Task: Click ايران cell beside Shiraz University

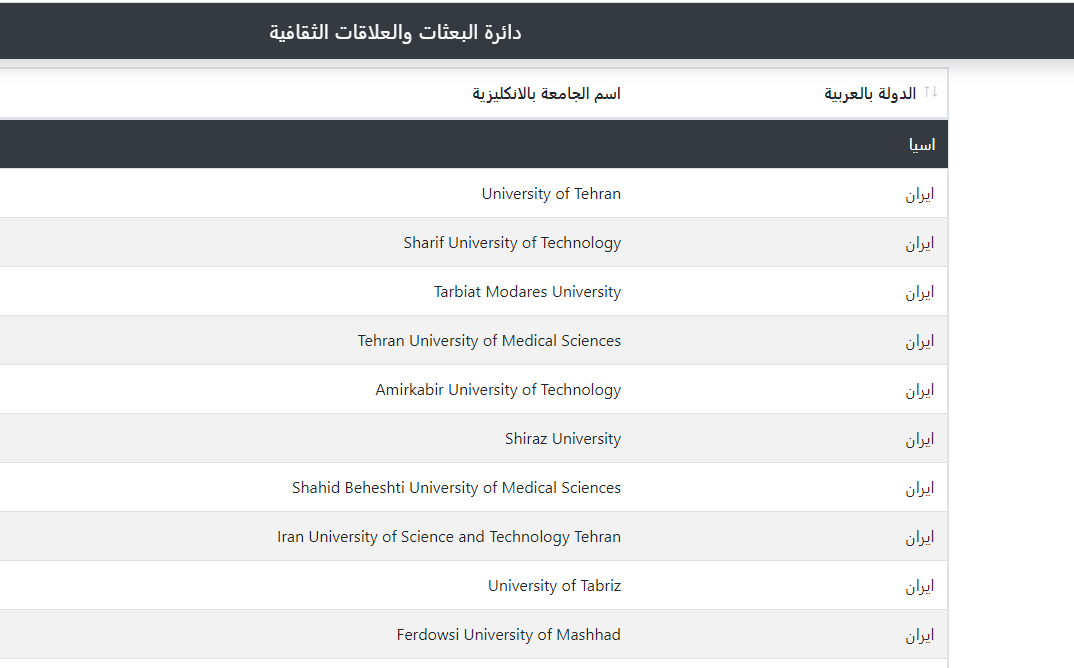Action: pyautogui.click(x=920, y=439)
